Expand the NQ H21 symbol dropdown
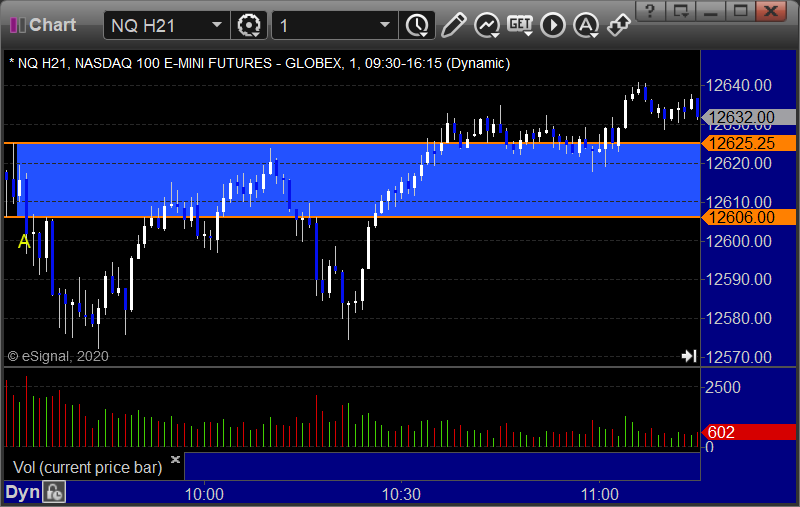800x507 pixels. point(217,25)
